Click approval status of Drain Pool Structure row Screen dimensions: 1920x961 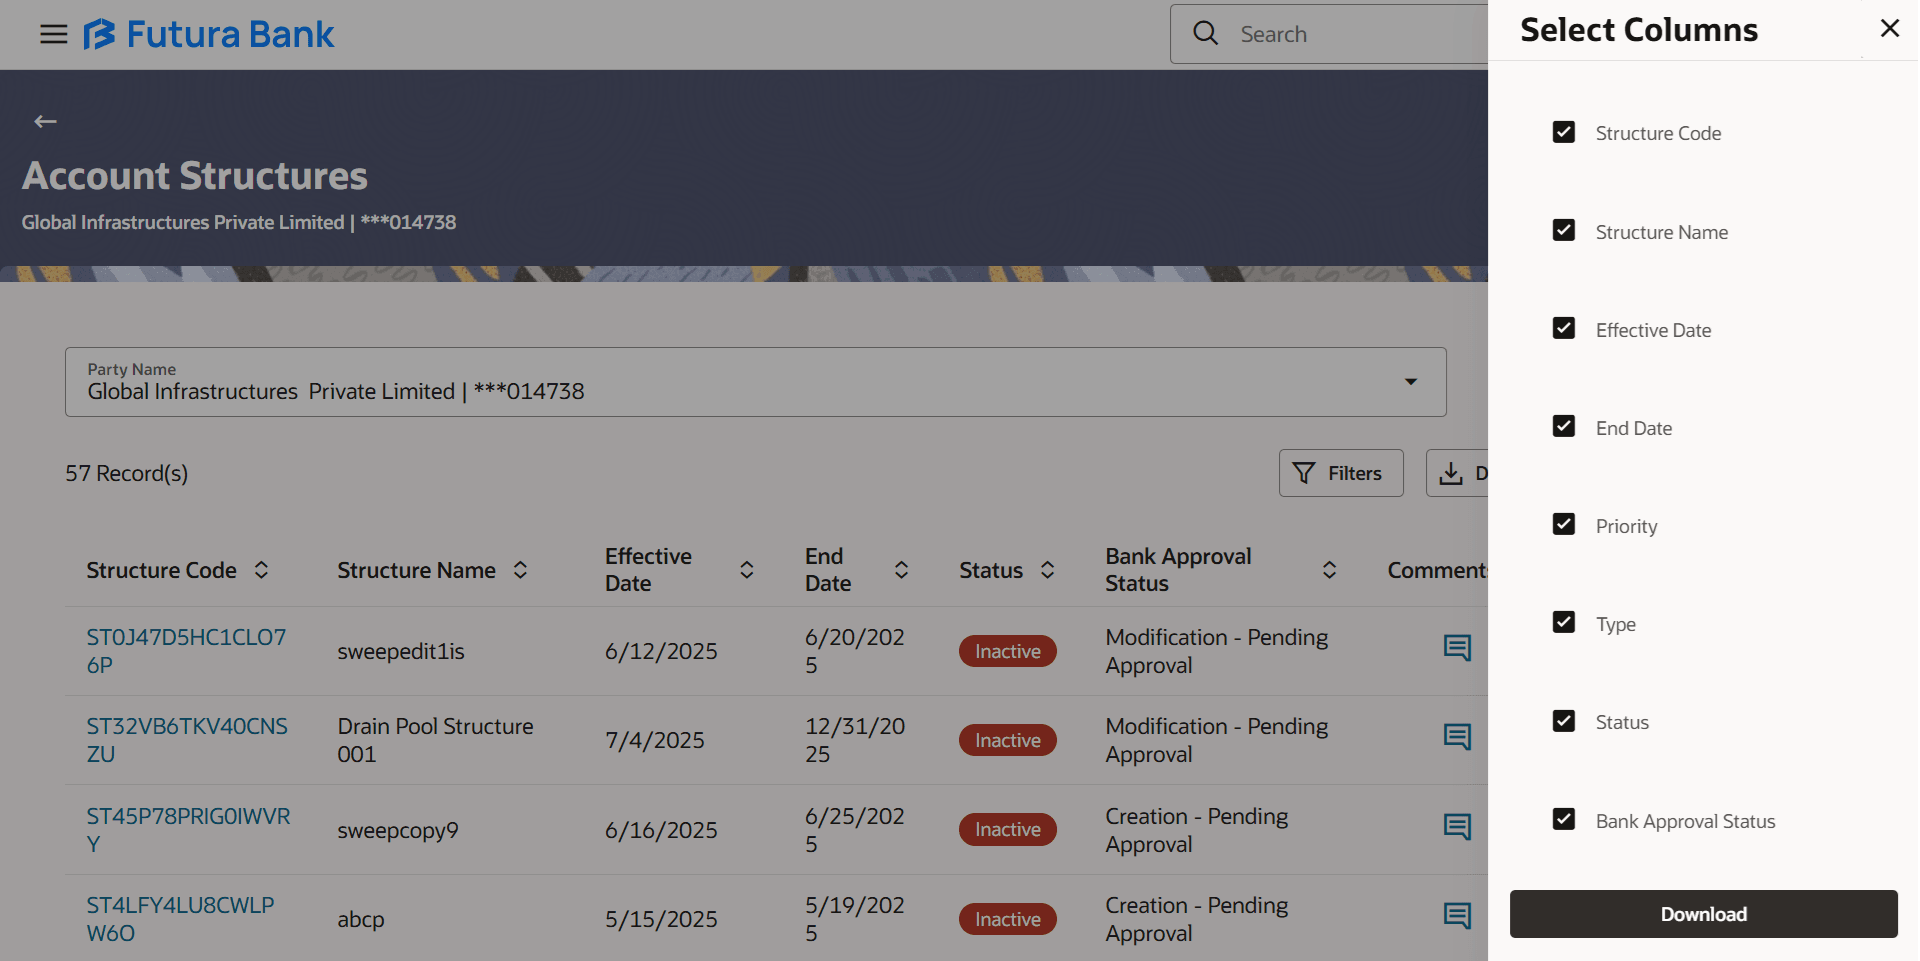pos(1217,740)
